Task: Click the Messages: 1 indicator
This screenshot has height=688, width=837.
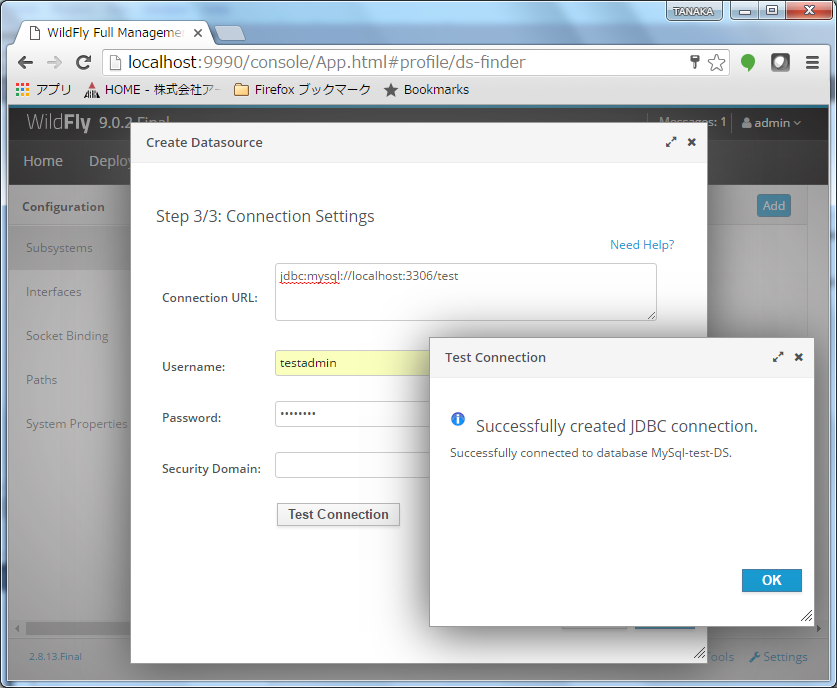Action: [692, 122]
